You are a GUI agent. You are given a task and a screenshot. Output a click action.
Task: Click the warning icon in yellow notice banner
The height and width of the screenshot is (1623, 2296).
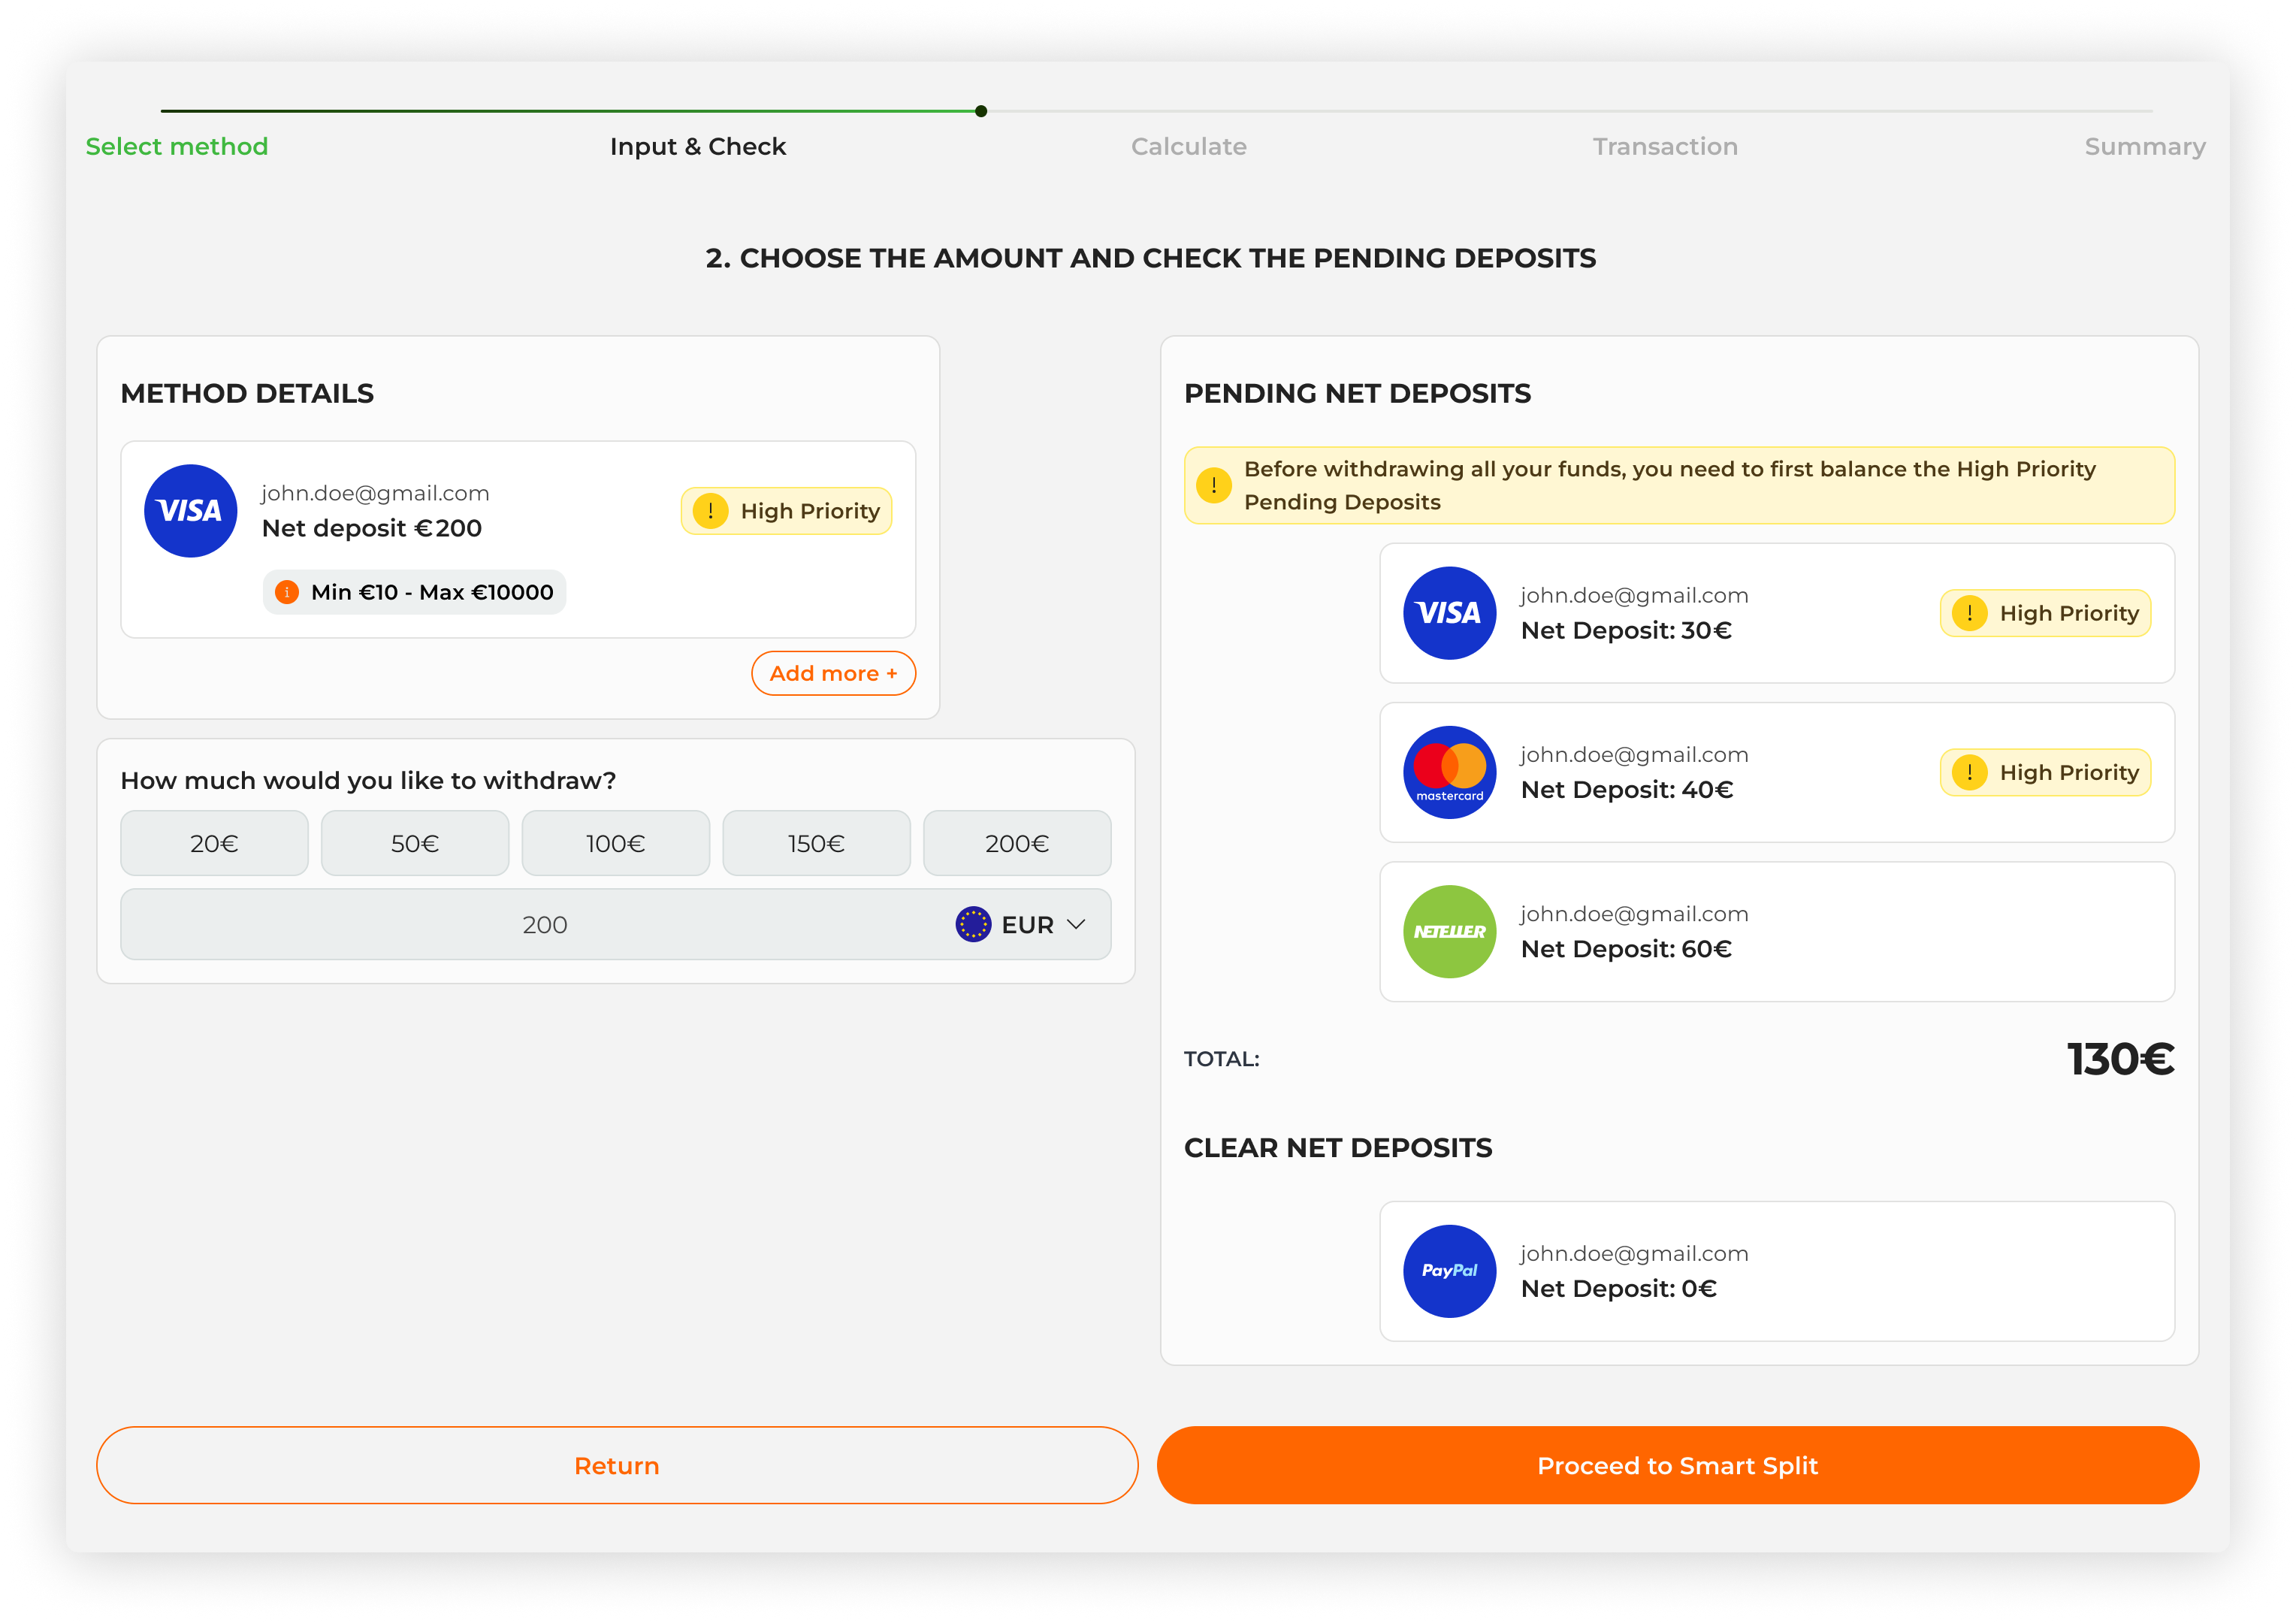[x=1213, y=485]
